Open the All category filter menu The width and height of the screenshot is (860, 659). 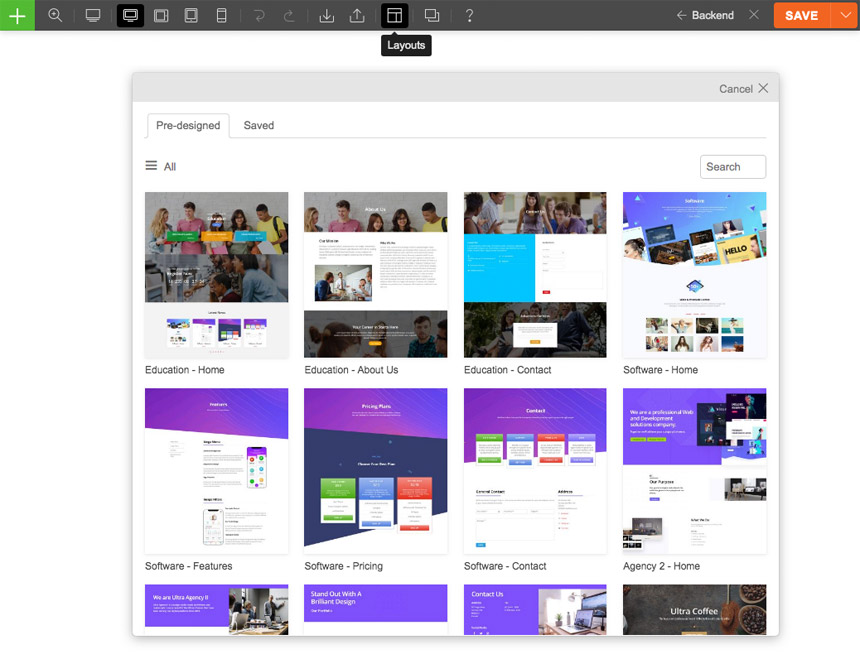161,166
